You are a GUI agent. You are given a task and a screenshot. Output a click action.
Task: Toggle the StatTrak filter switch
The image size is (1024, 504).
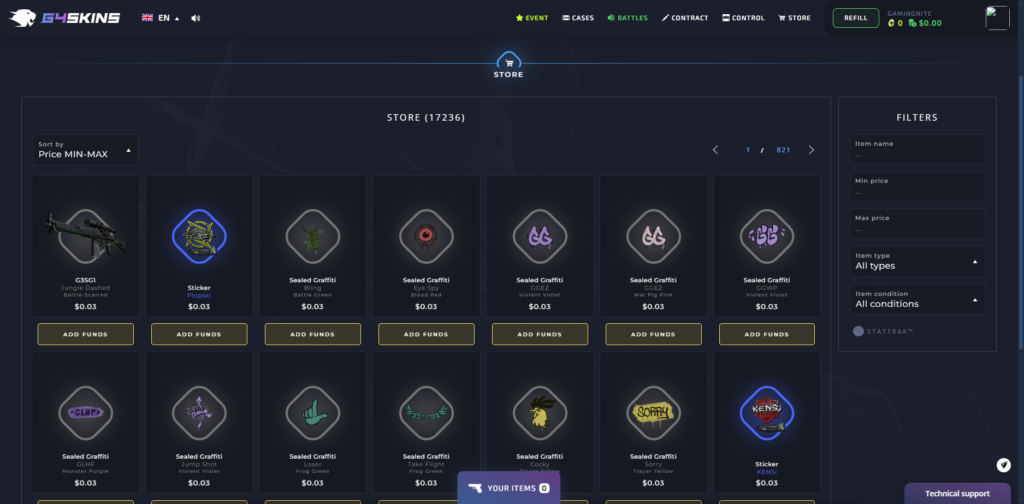point(858,332)
